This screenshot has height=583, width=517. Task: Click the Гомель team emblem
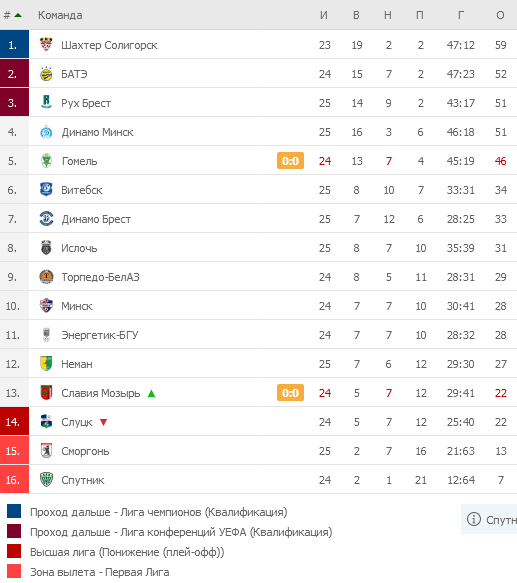[x=46, y=161]
